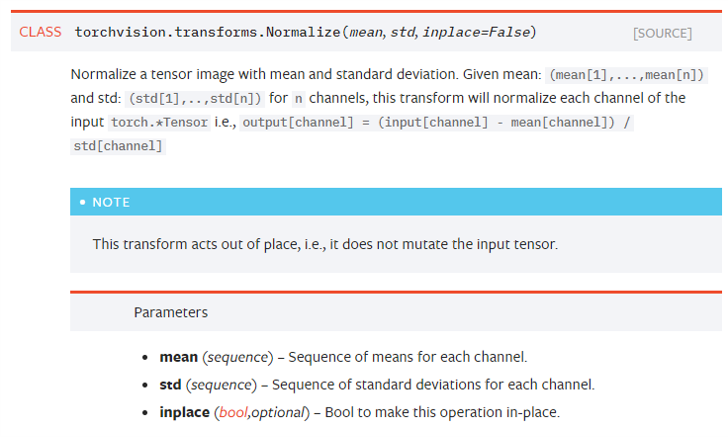Click the bold 'std' parameter name
The width and height of the screenshot is (728, 437).
coord(170,385)
